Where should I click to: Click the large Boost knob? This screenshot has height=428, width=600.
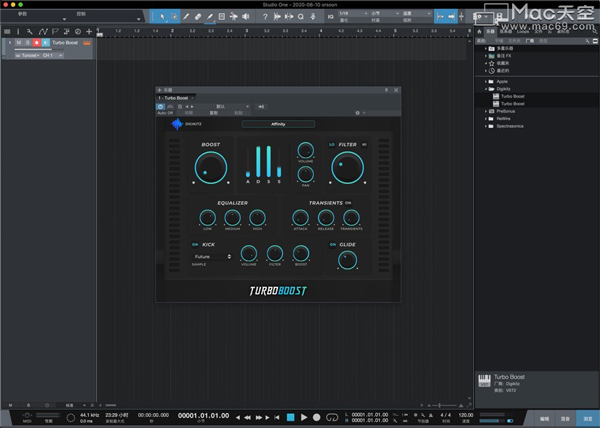(x=210, y=166)
